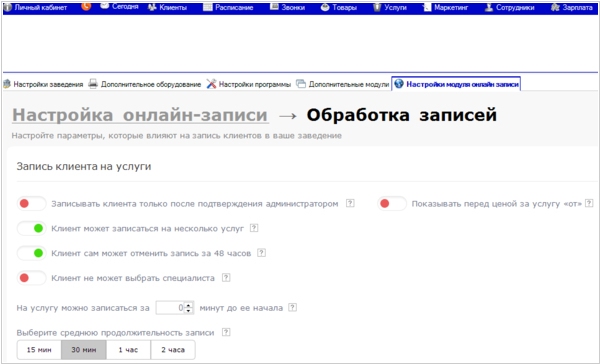Open help icon for administrator confirmation option
The width and height of the screenshot is (600, 364).
click(350, 203)
